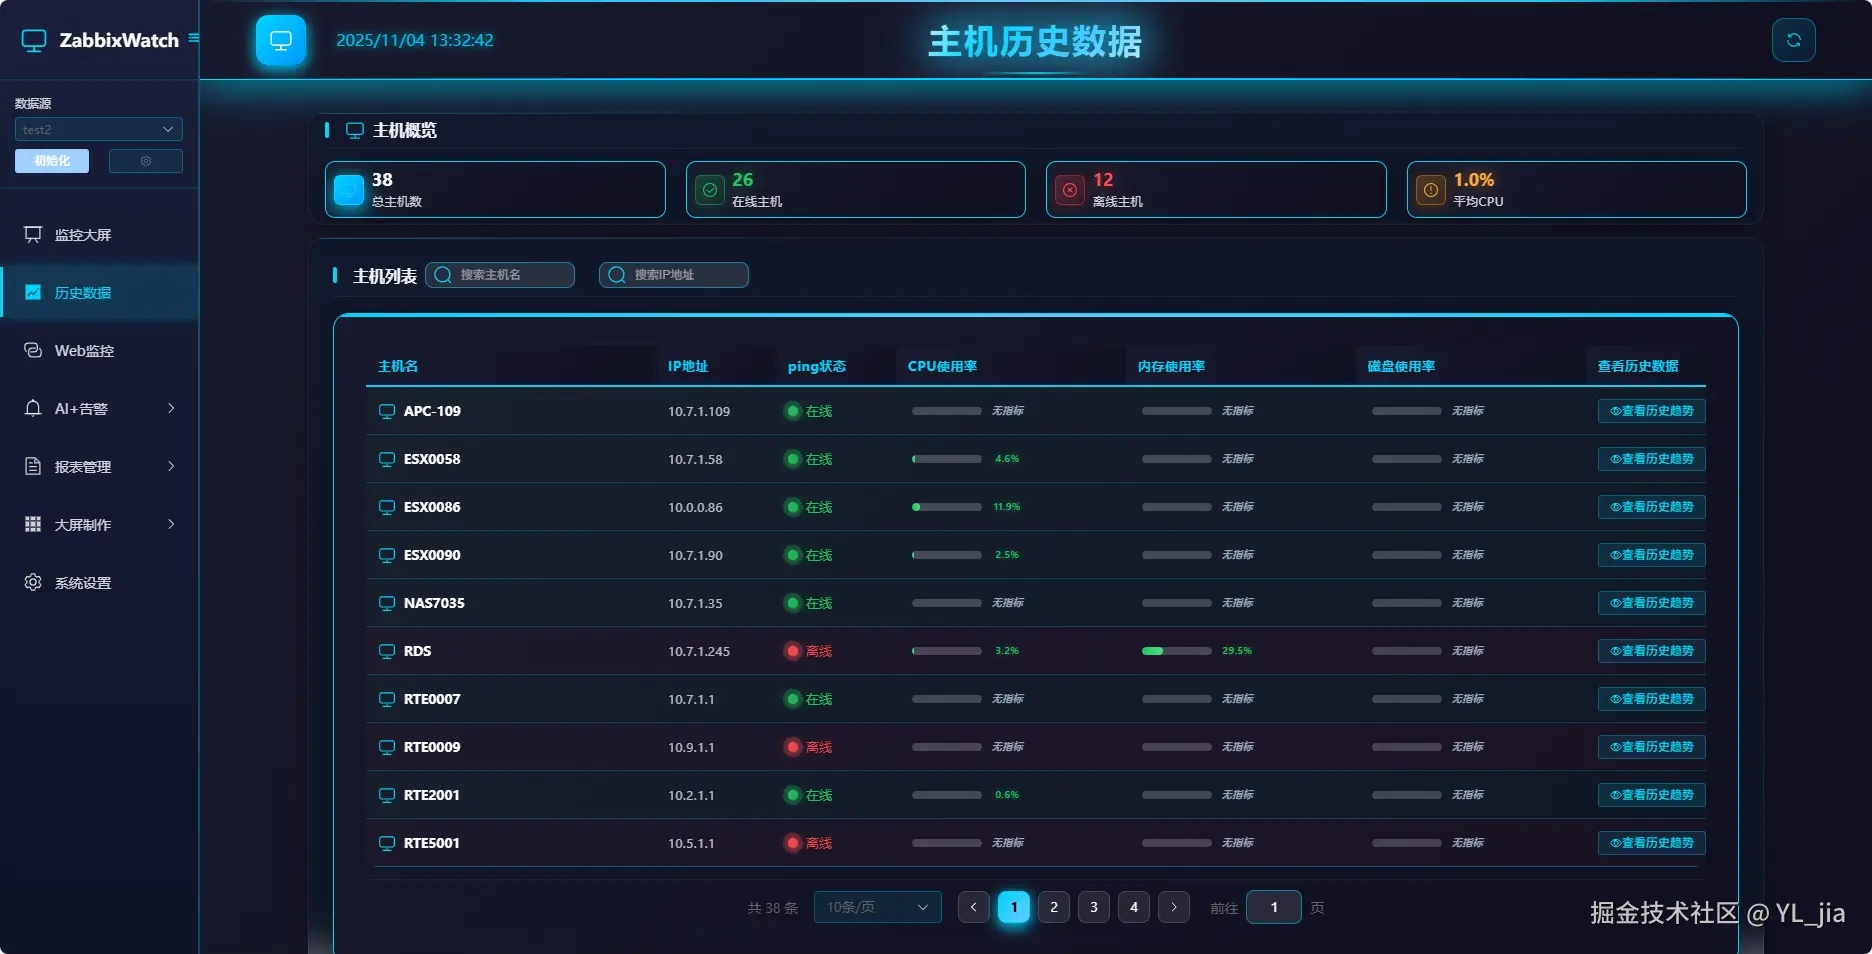Go to the next page arrow

point(1174,907)
